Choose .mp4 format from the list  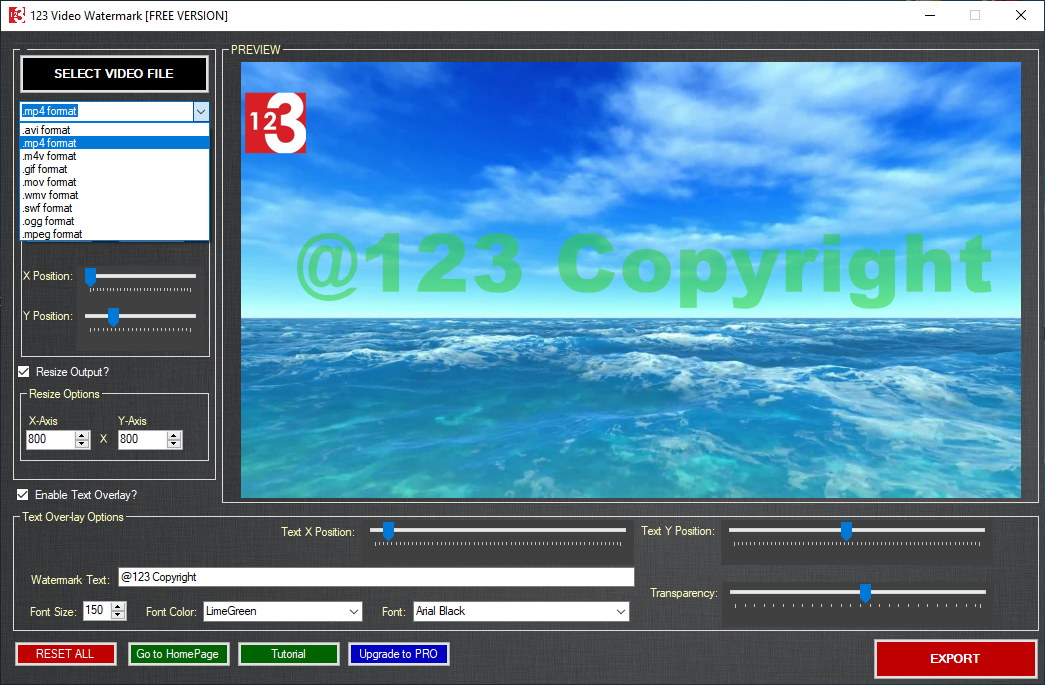[x=115, y=143]
